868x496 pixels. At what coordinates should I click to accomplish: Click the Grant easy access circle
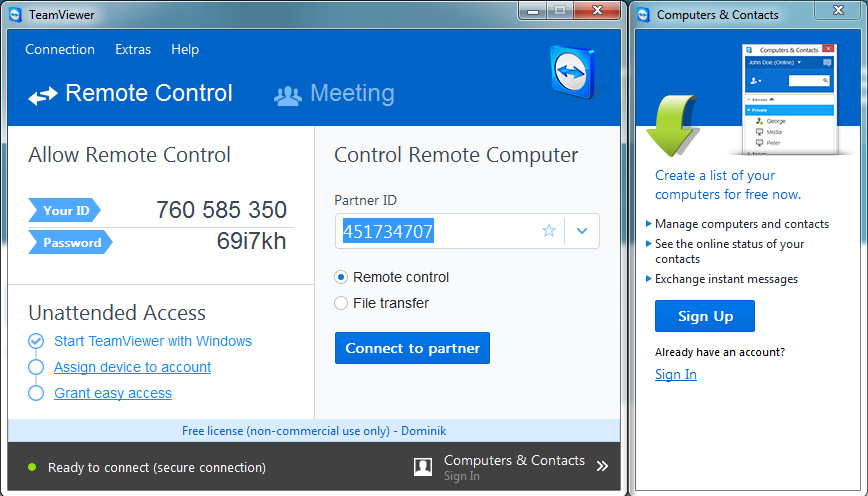pos(36,393)
